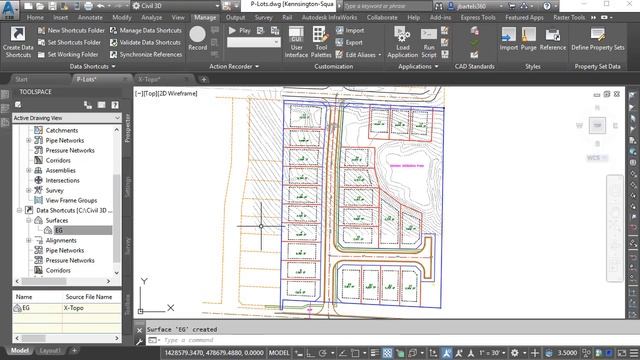
Task: Click X-Topo source file name cell
Action: [91, 308]
